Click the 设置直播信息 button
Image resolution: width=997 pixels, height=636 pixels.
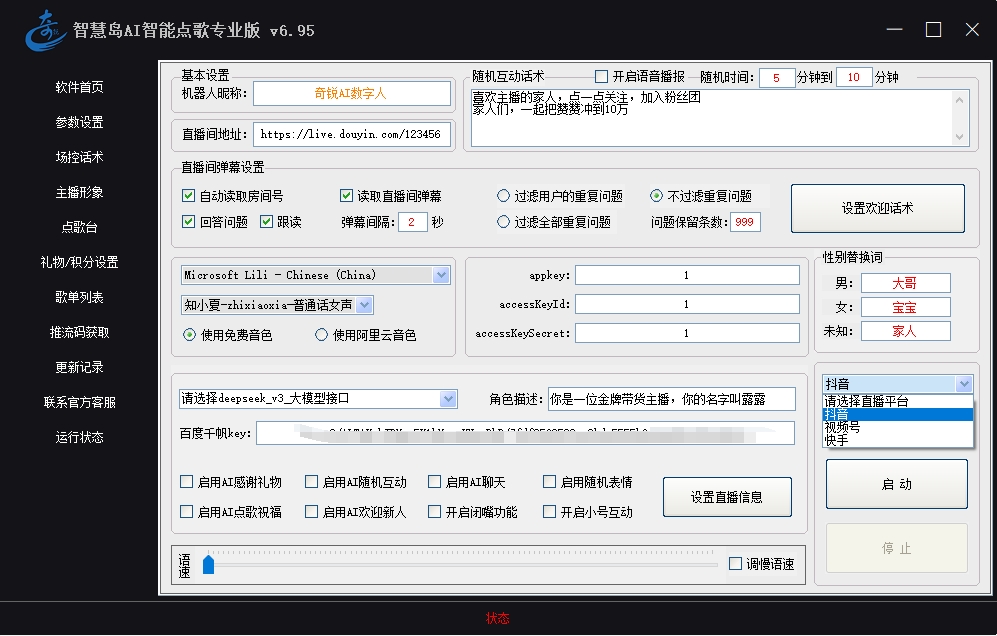[727, 497]
